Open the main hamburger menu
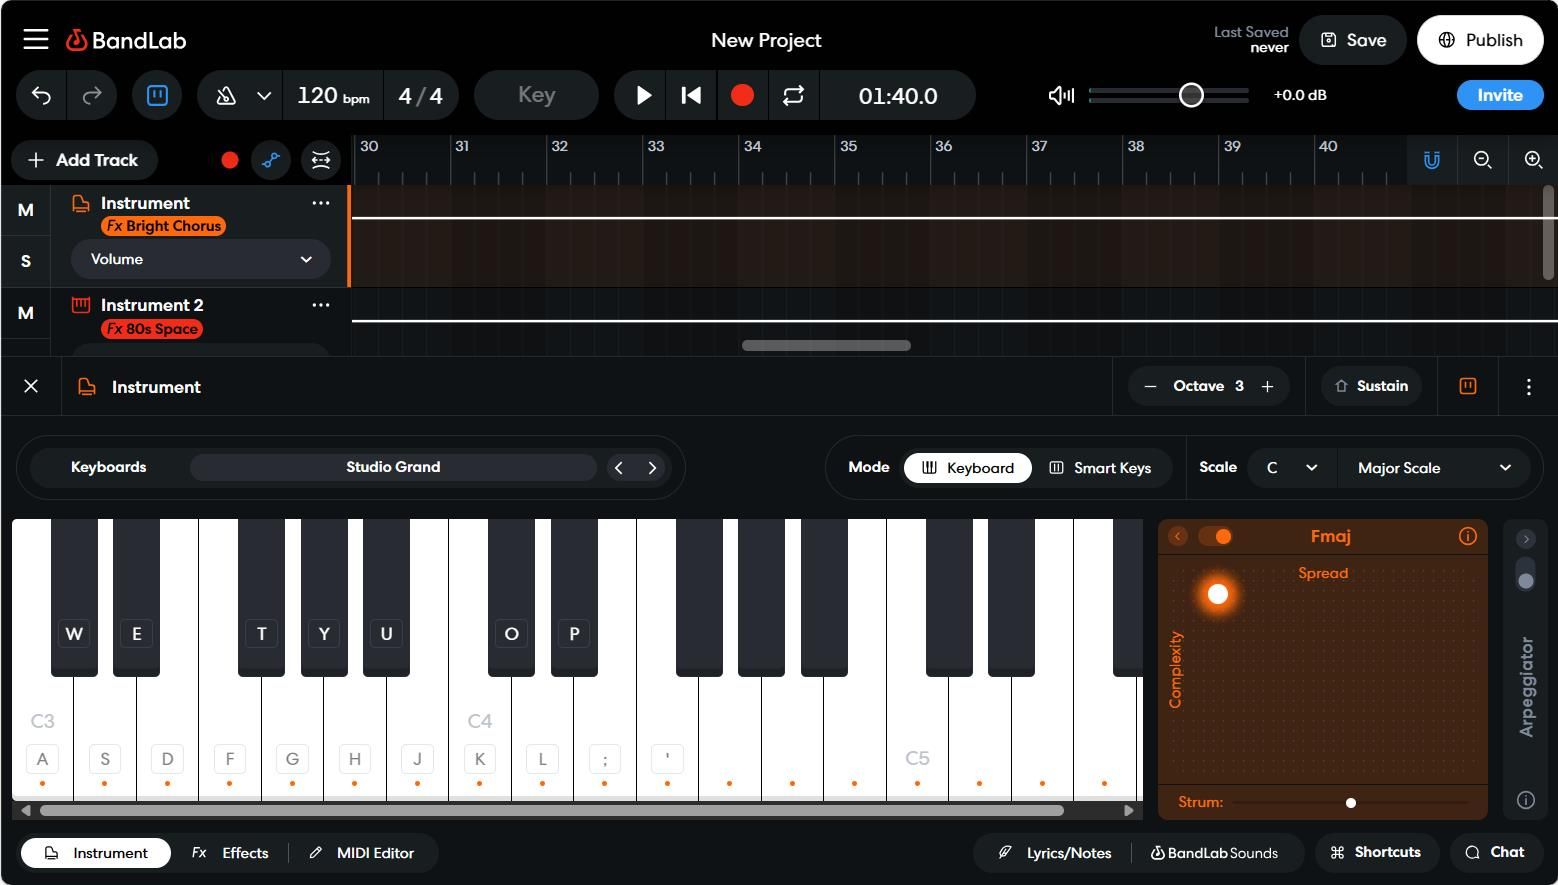 pyautogui.click(x=34, y=39)
